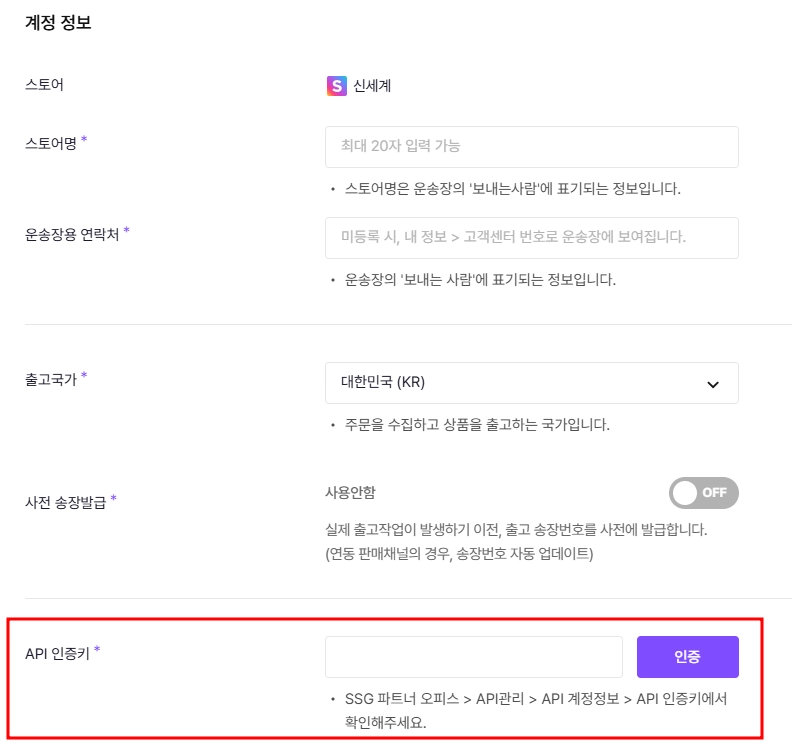The width and height of the screenshot is (792, 749).
Task: Click the 사전 송장발급 label
Action: (x=66, y=502)
